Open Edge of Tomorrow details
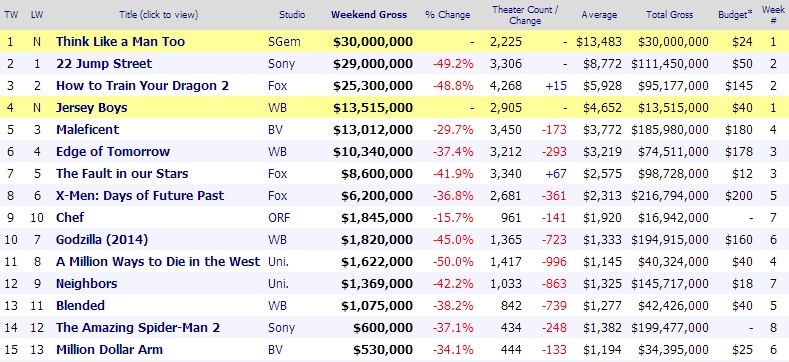789x362 pixels. tap(113, 152)
